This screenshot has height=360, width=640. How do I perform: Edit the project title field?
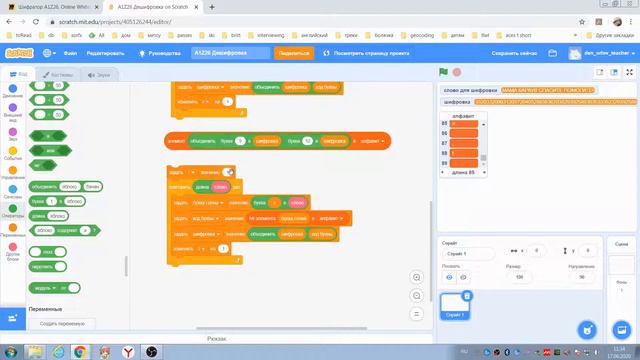pos(231,53)
